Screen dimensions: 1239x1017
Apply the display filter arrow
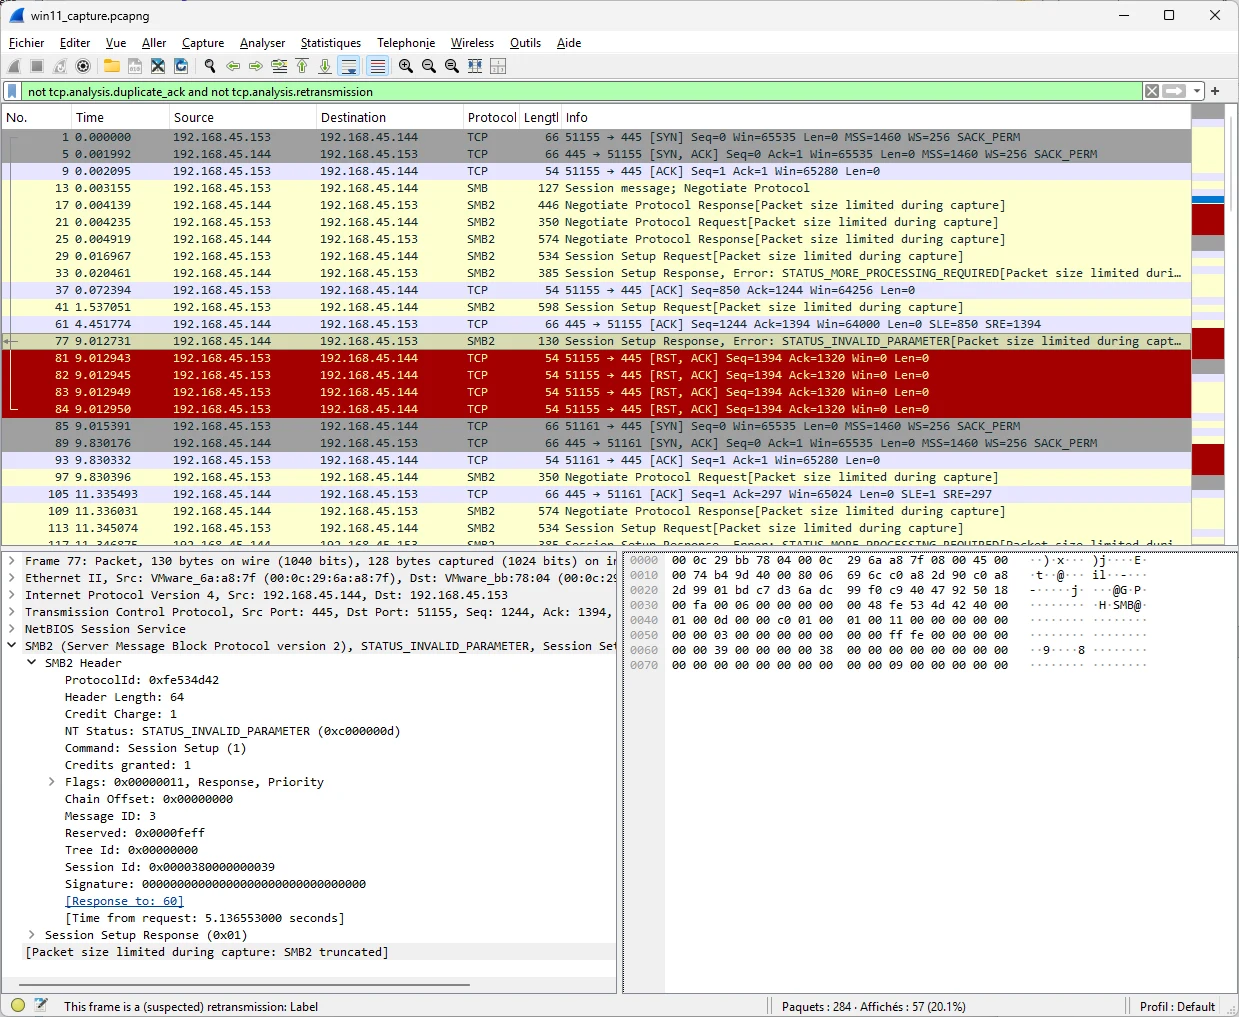point(1175,91)
